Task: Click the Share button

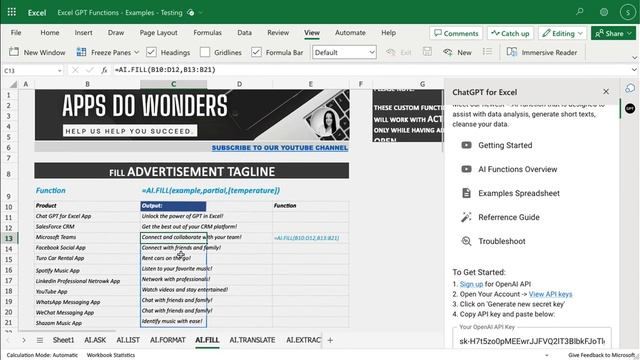Action: [613, 33]
